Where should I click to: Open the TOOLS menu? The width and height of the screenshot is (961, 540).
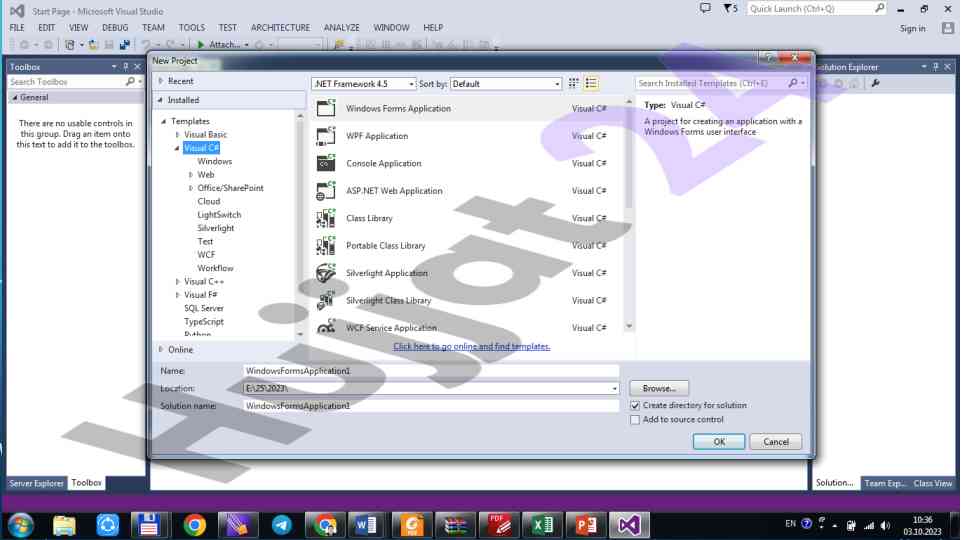[x=191, y=28]
